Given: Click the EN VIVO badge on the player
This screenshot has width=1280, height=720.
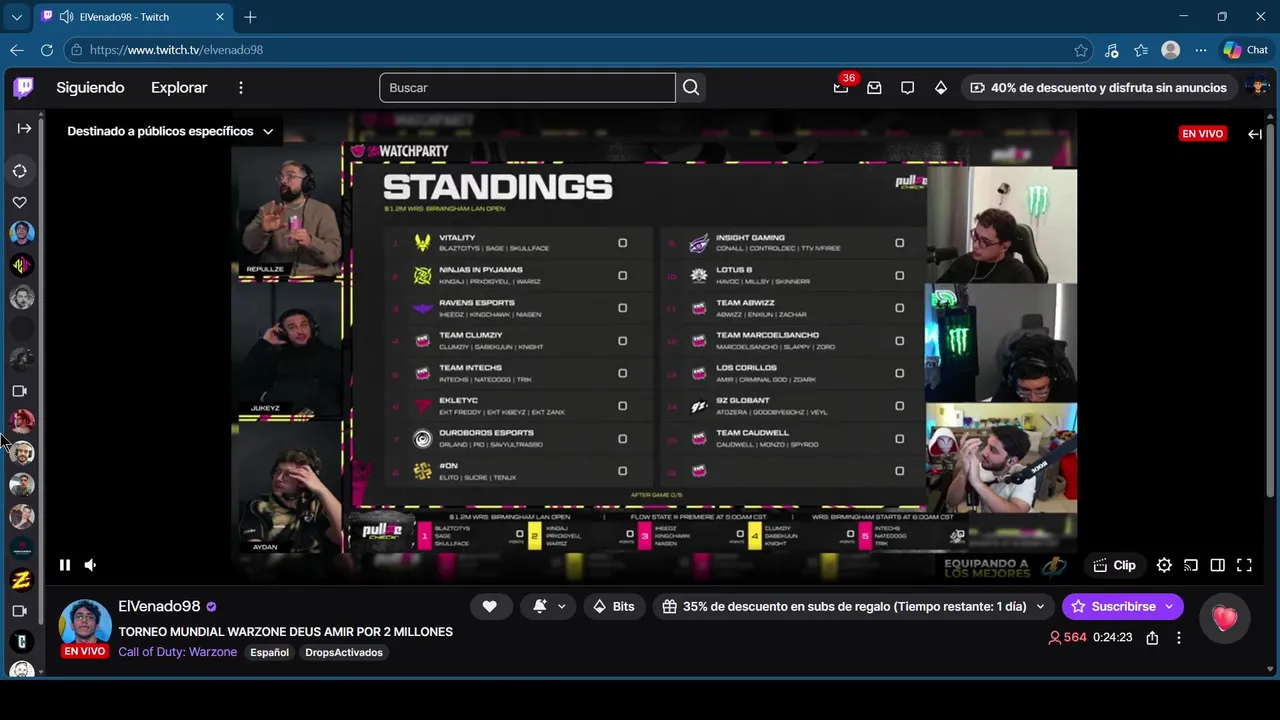Looking at the screenshot, I should pos(1203,133).
